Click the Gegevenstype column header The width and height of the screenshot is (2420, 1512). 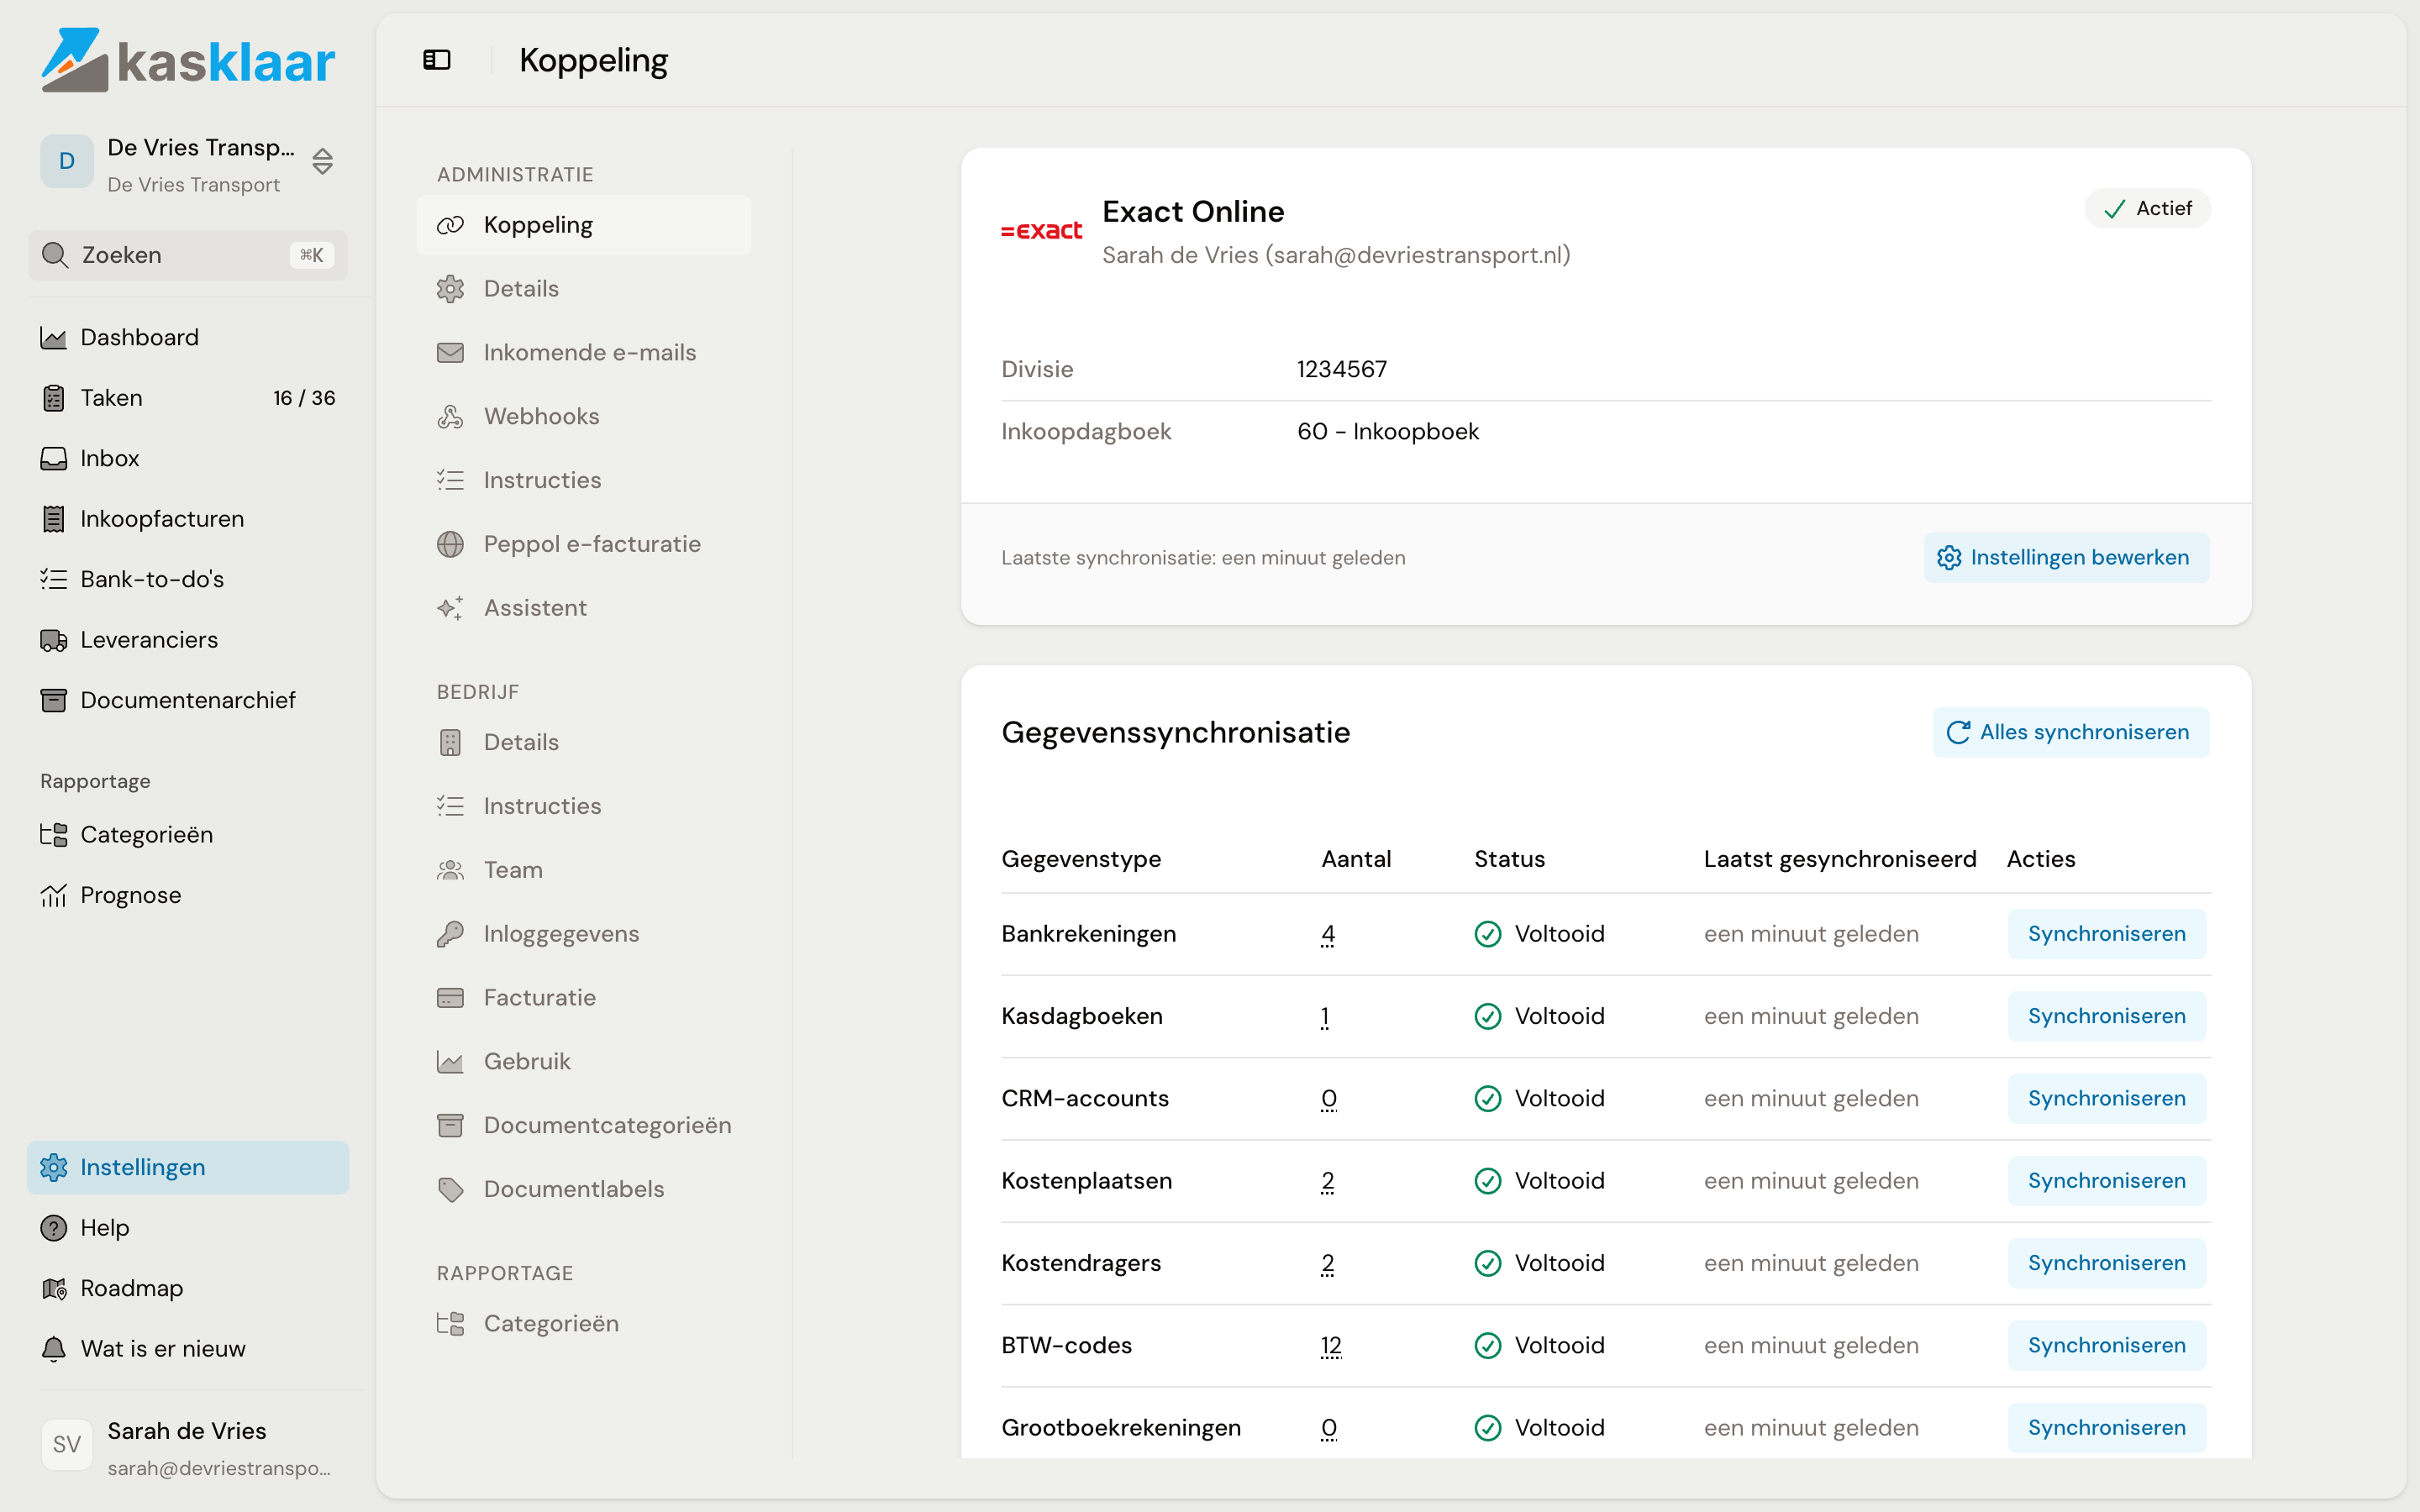(1081, 859)
